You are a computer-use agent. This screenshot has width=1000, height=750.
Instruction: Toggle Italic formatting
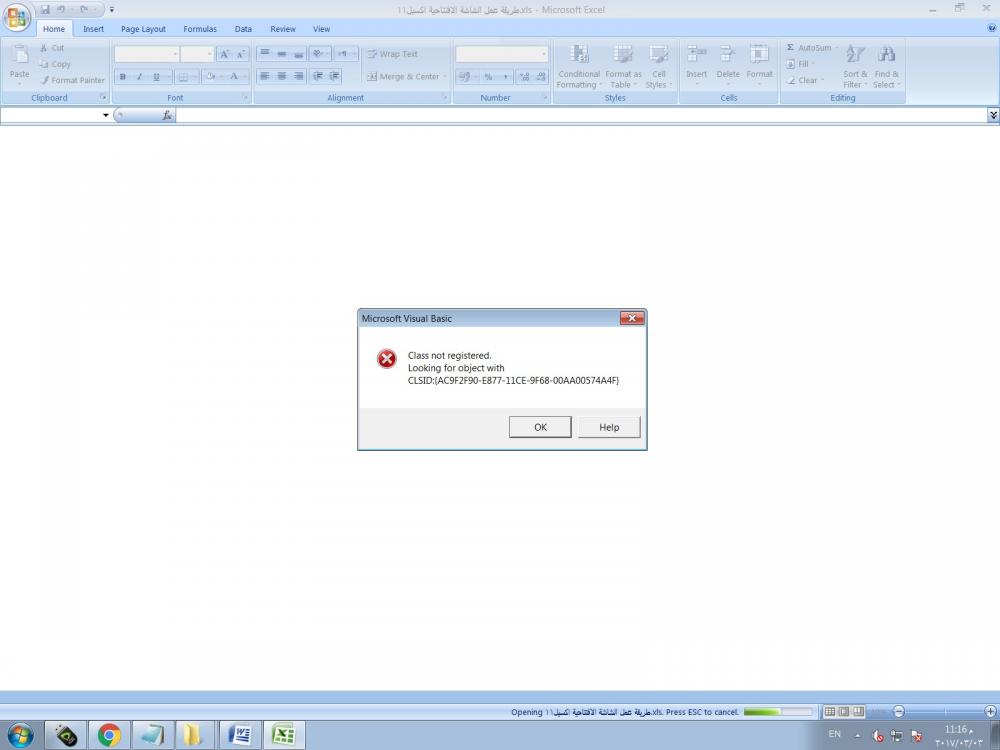coord(139,77)
